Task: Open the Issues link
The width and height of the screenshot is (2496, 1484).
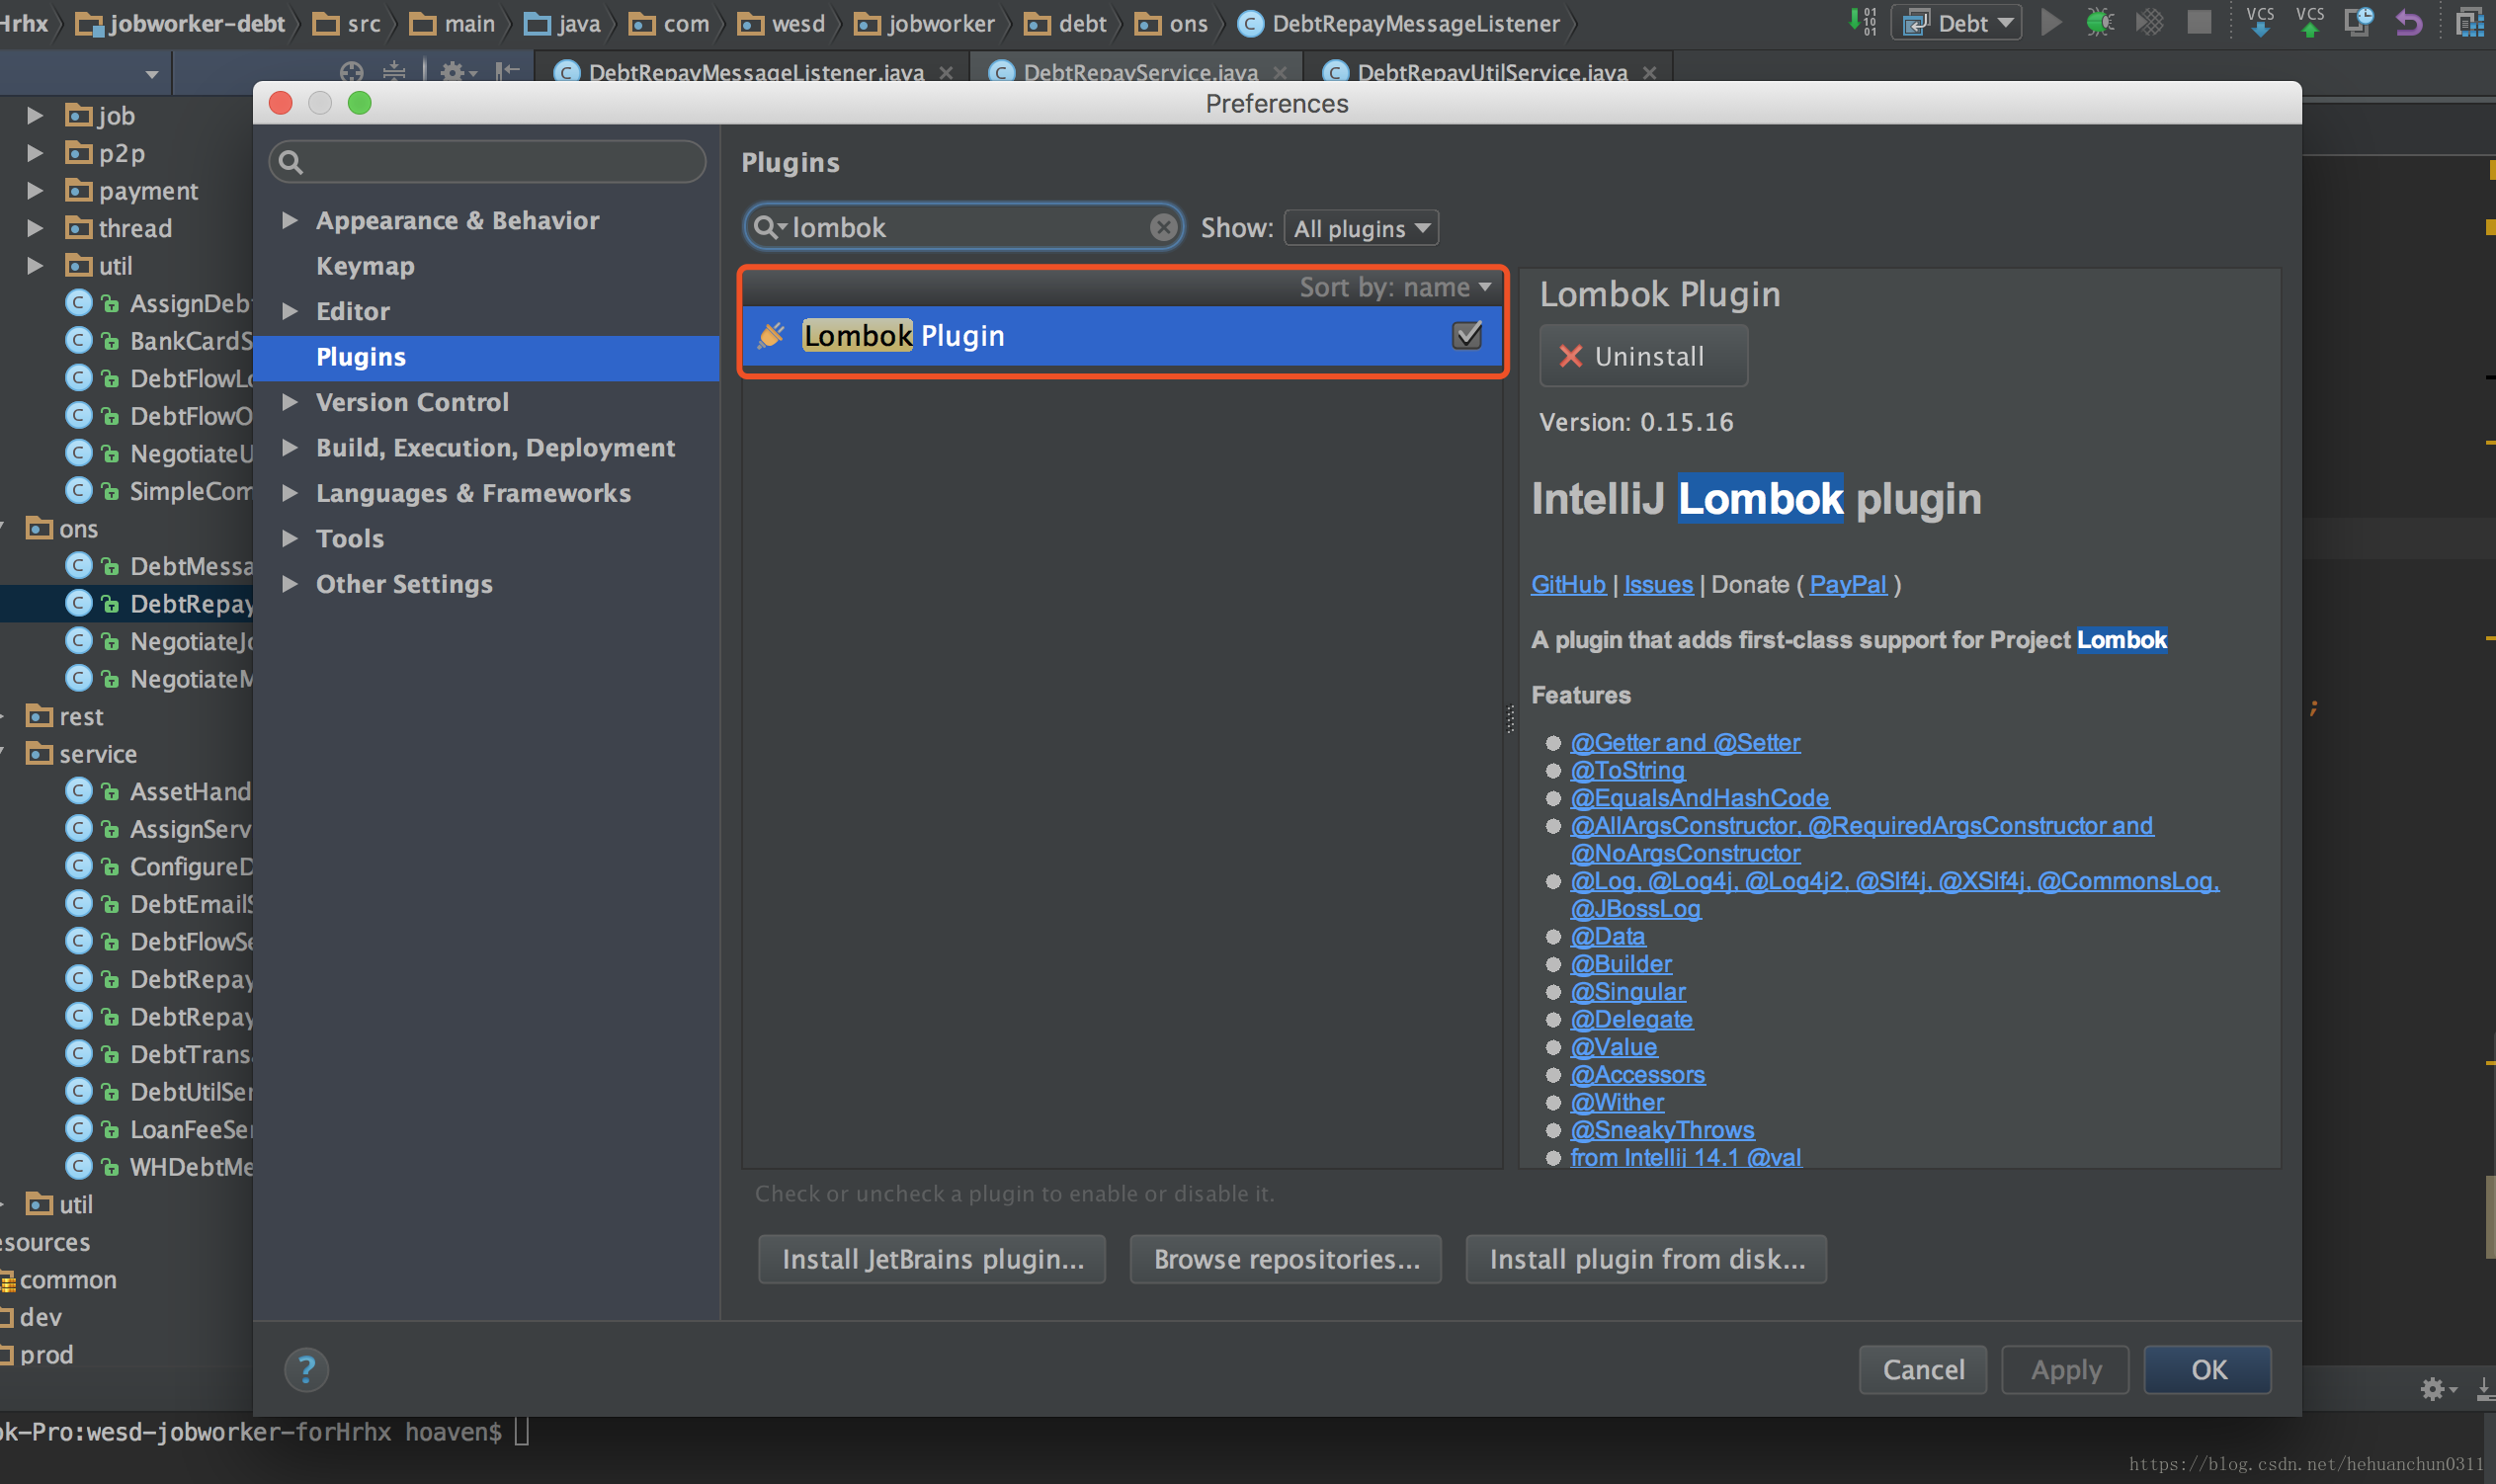Action: (x=1658, y=585)
